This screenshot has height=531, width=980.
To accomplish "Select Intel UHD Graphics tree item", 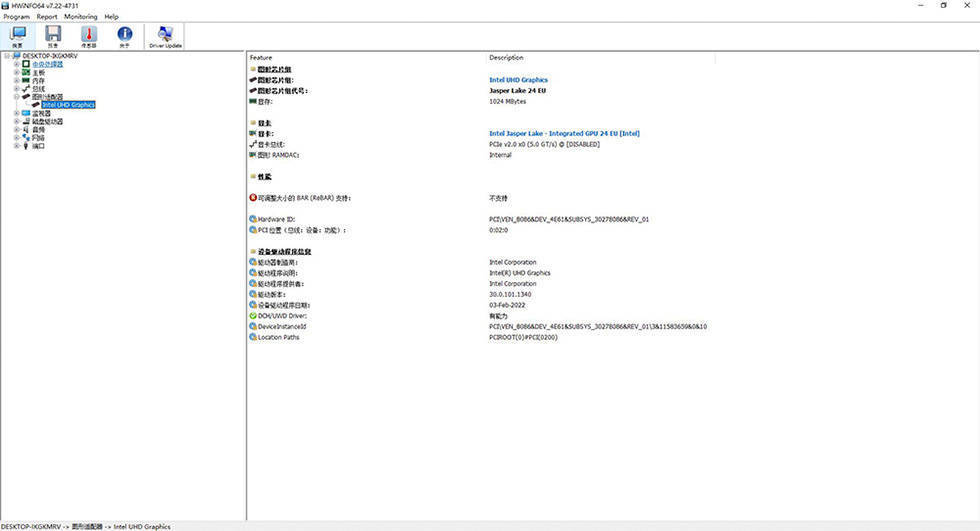I will [69, 105].
